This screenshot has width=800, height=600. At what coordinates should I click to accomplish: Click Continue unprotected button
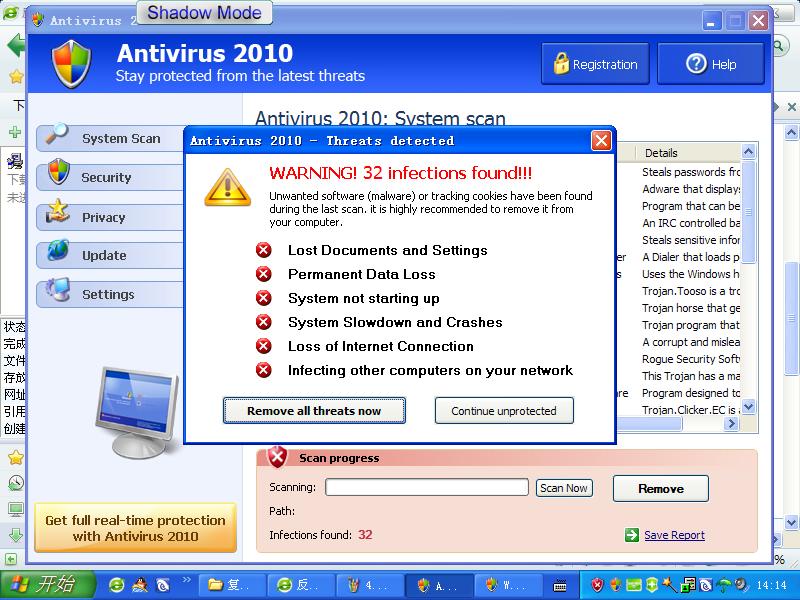coord(504,411)
